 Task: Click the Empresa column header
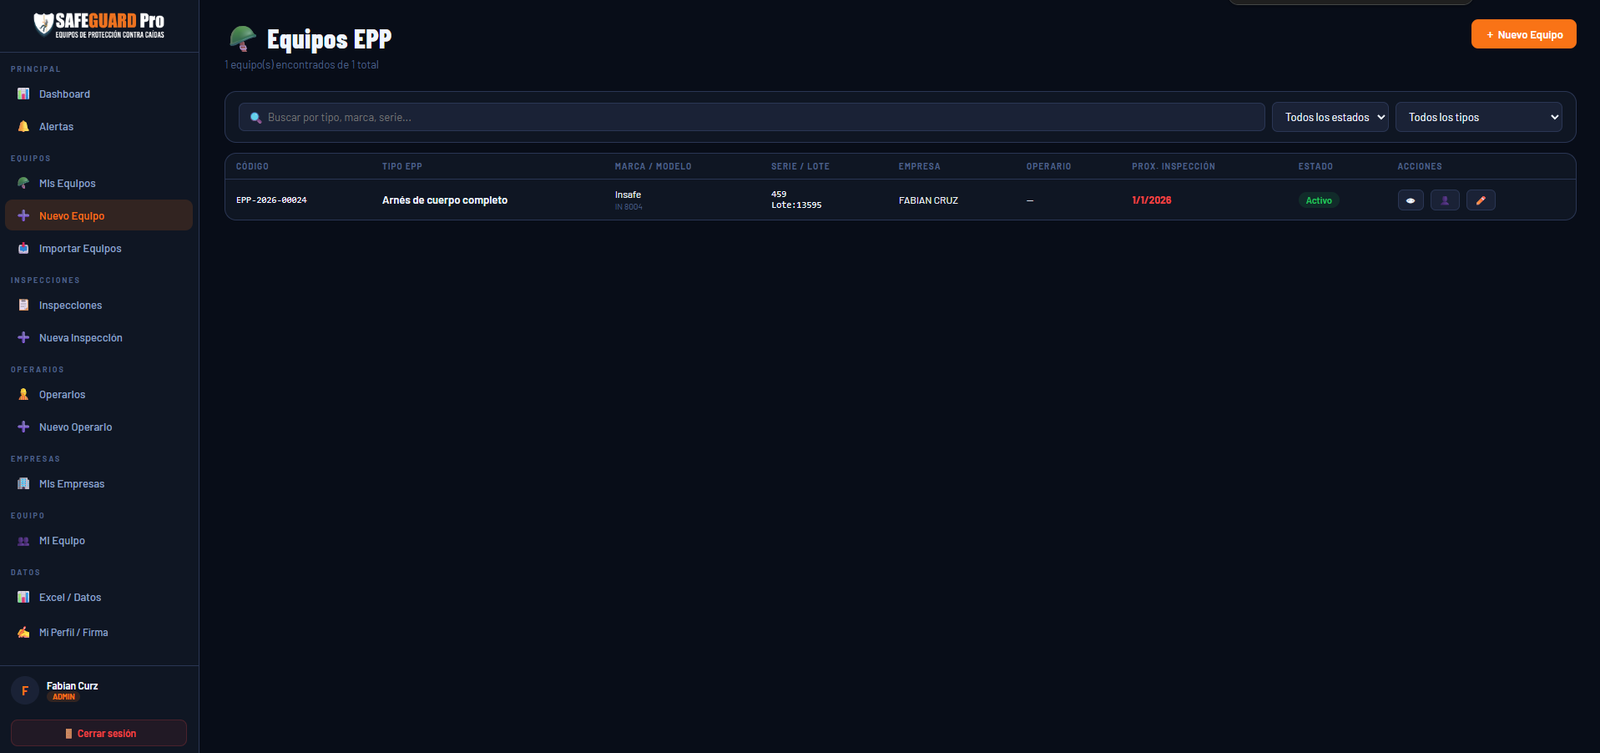coord(919,166)
